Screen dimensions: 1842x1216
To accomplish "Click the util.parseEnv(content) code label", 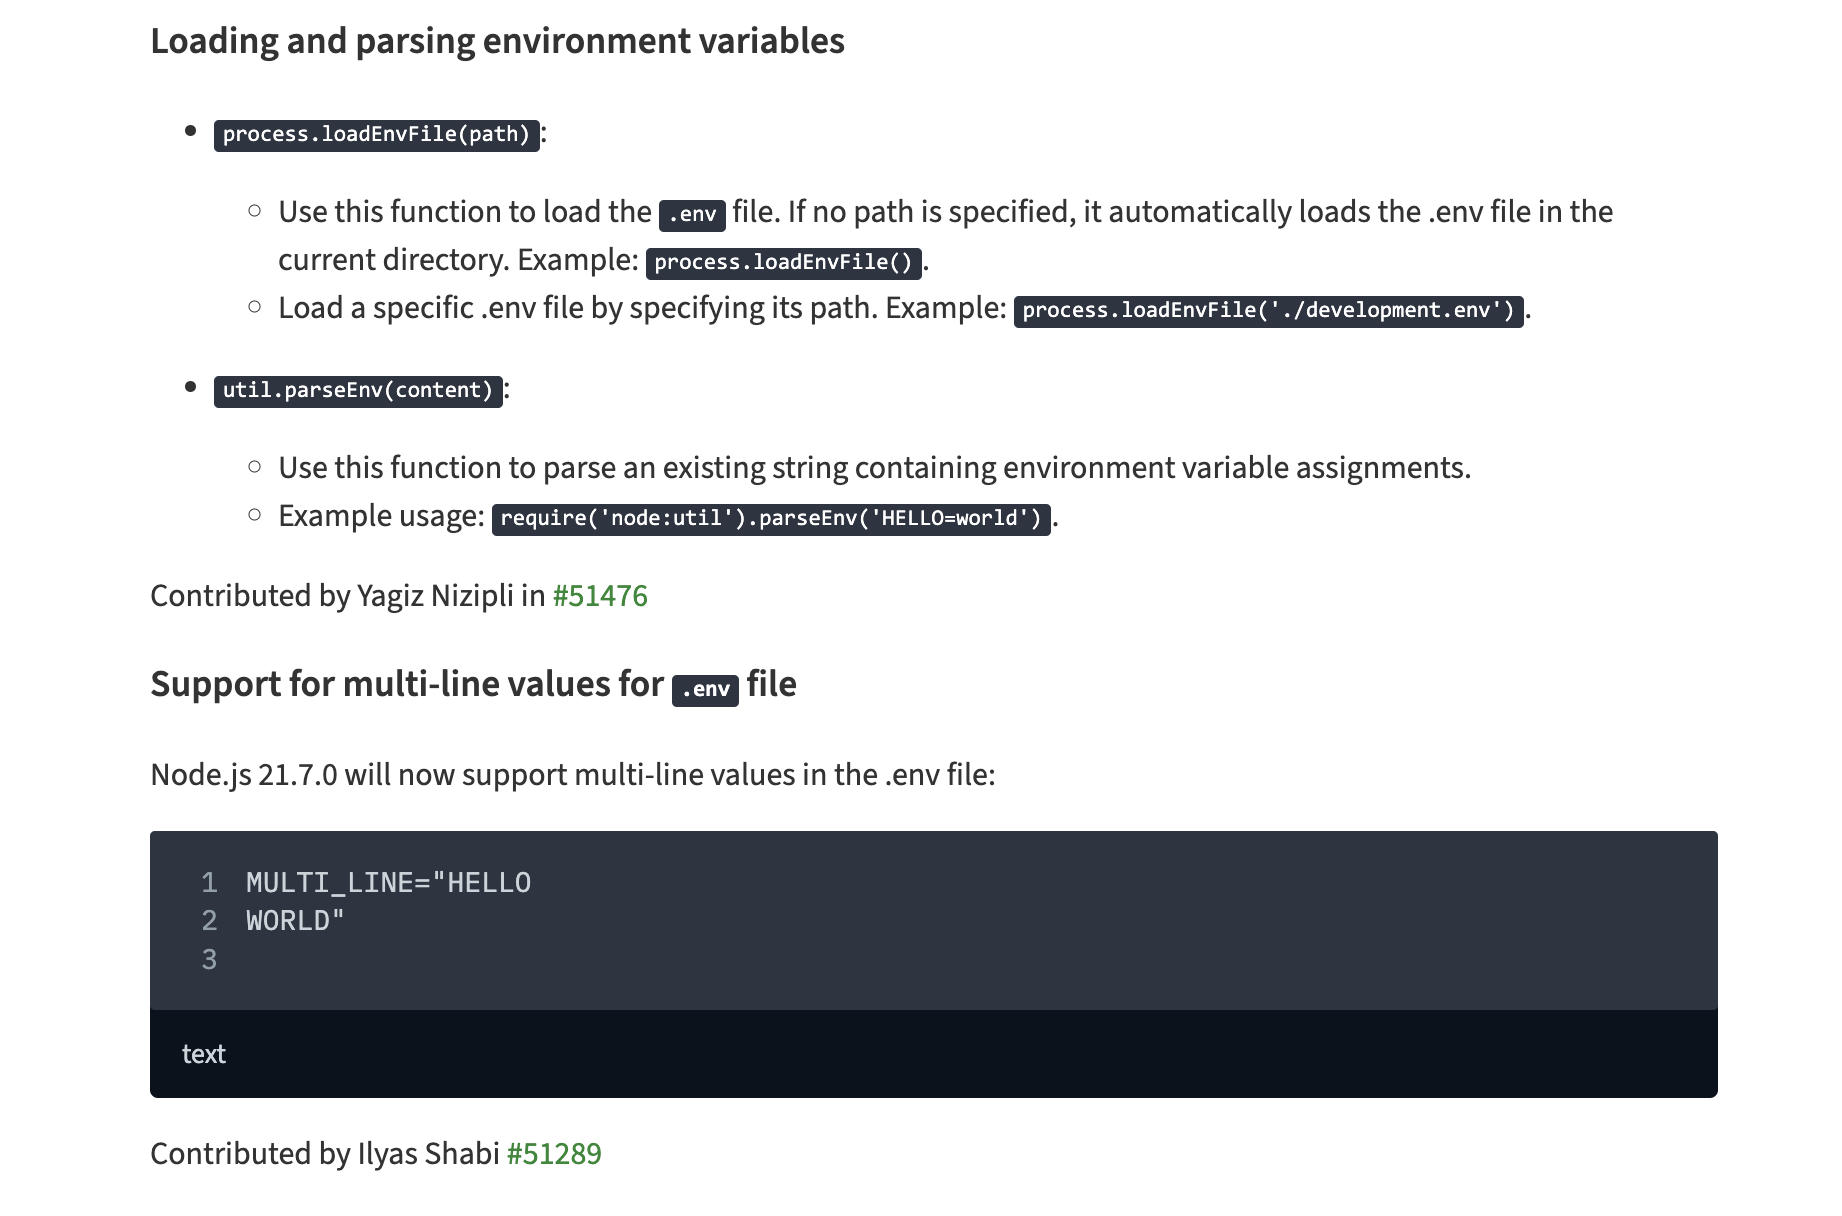I will 358,391.
